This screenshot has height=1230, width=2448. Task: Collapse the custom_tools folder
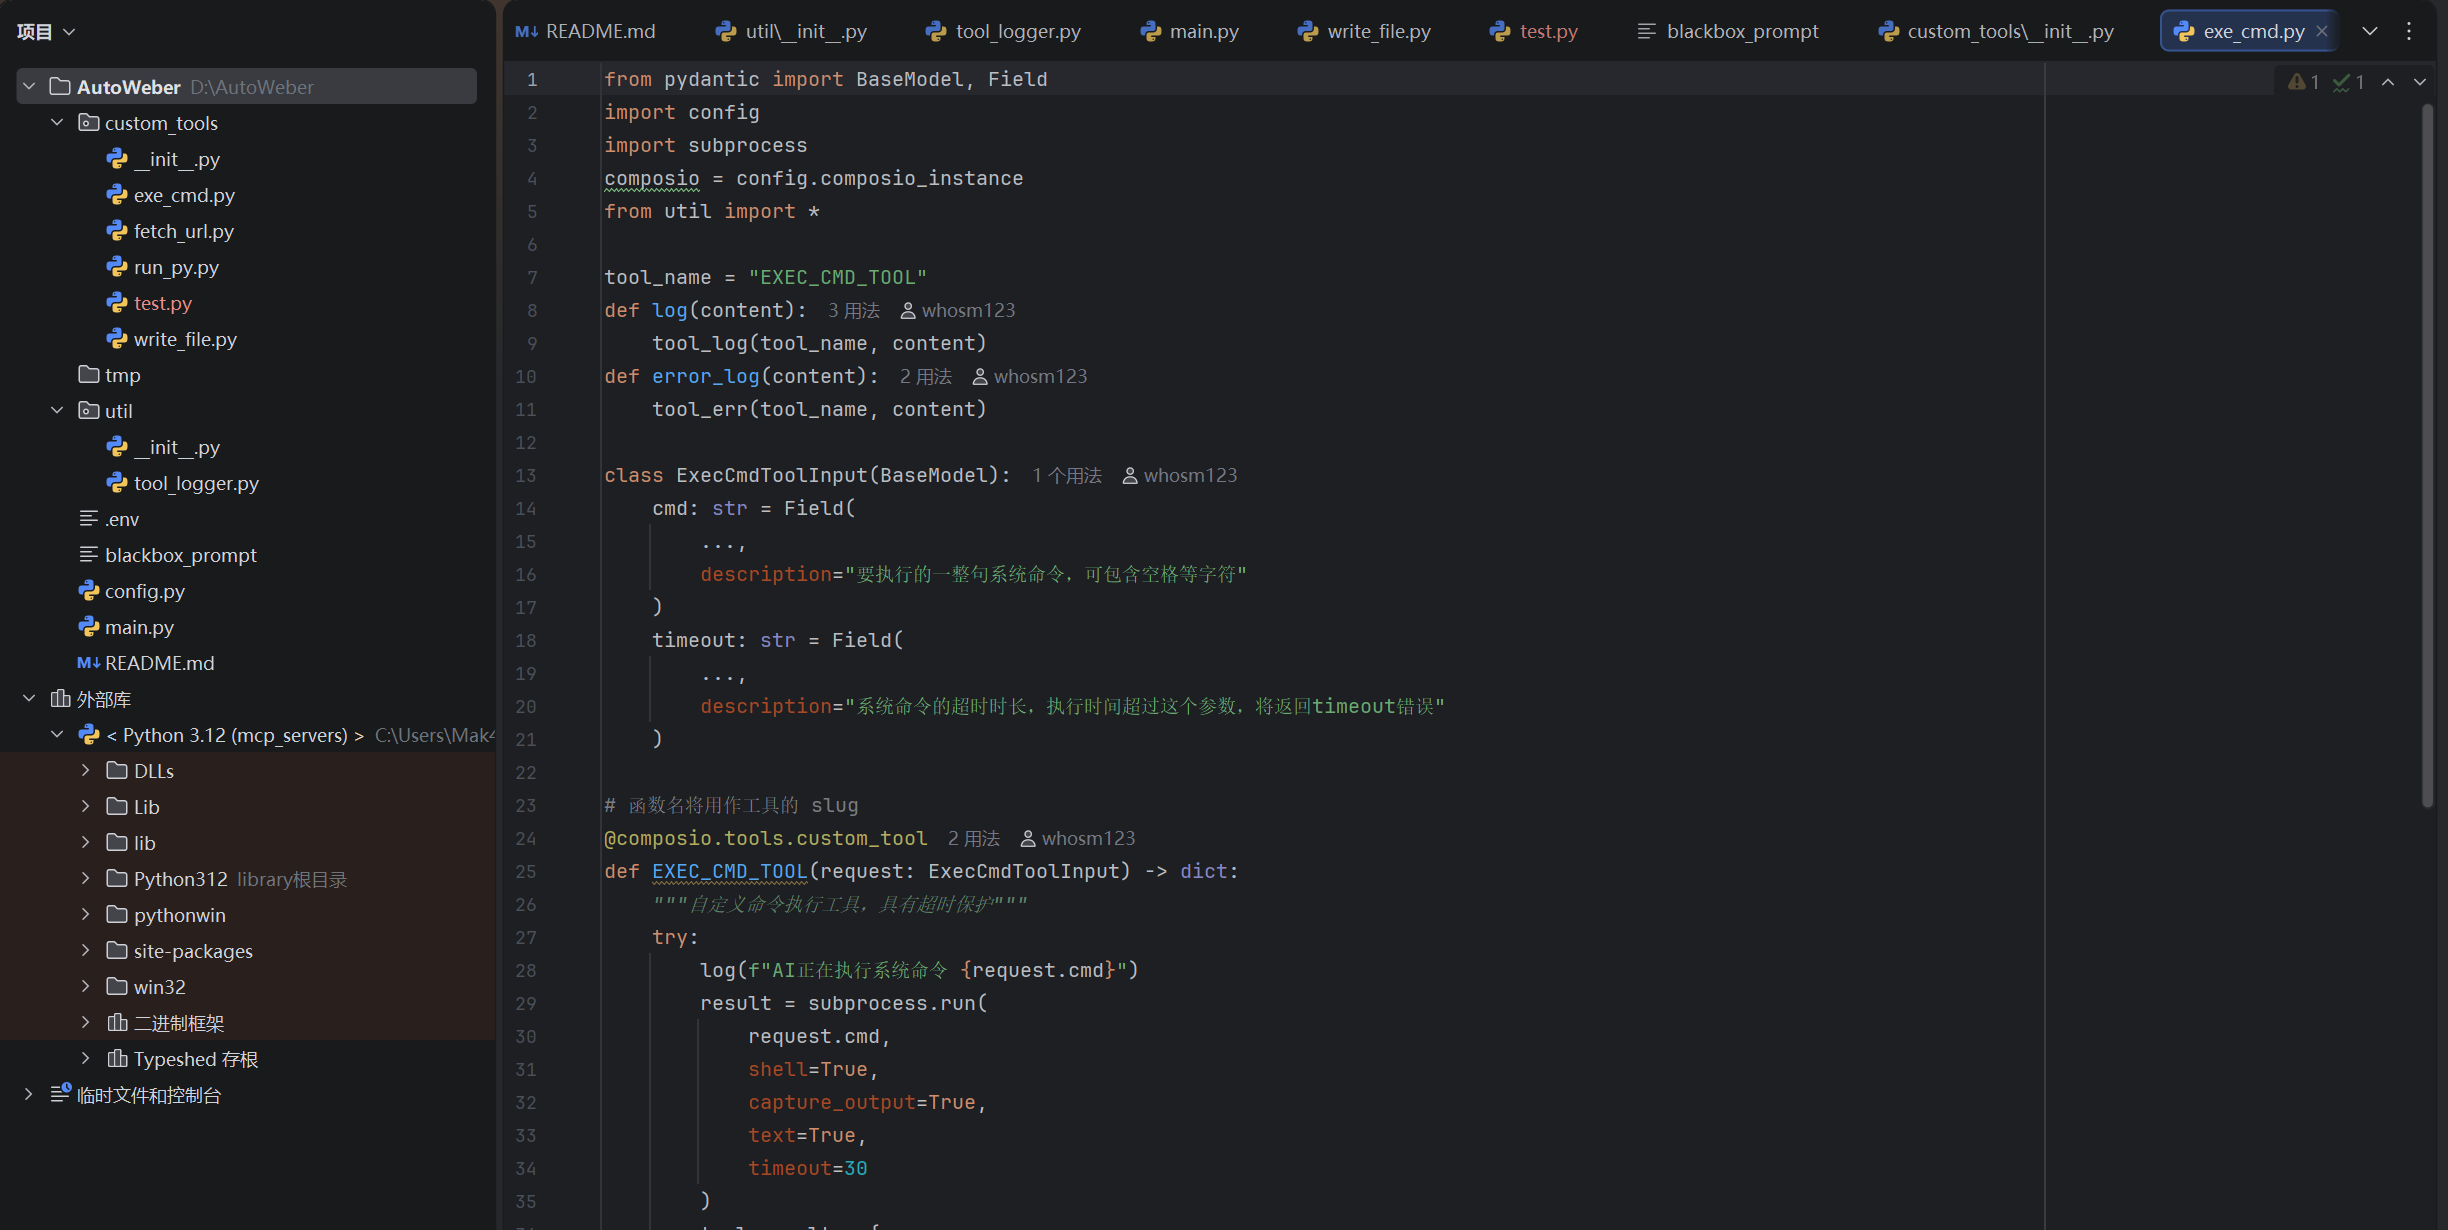point(57,122)
